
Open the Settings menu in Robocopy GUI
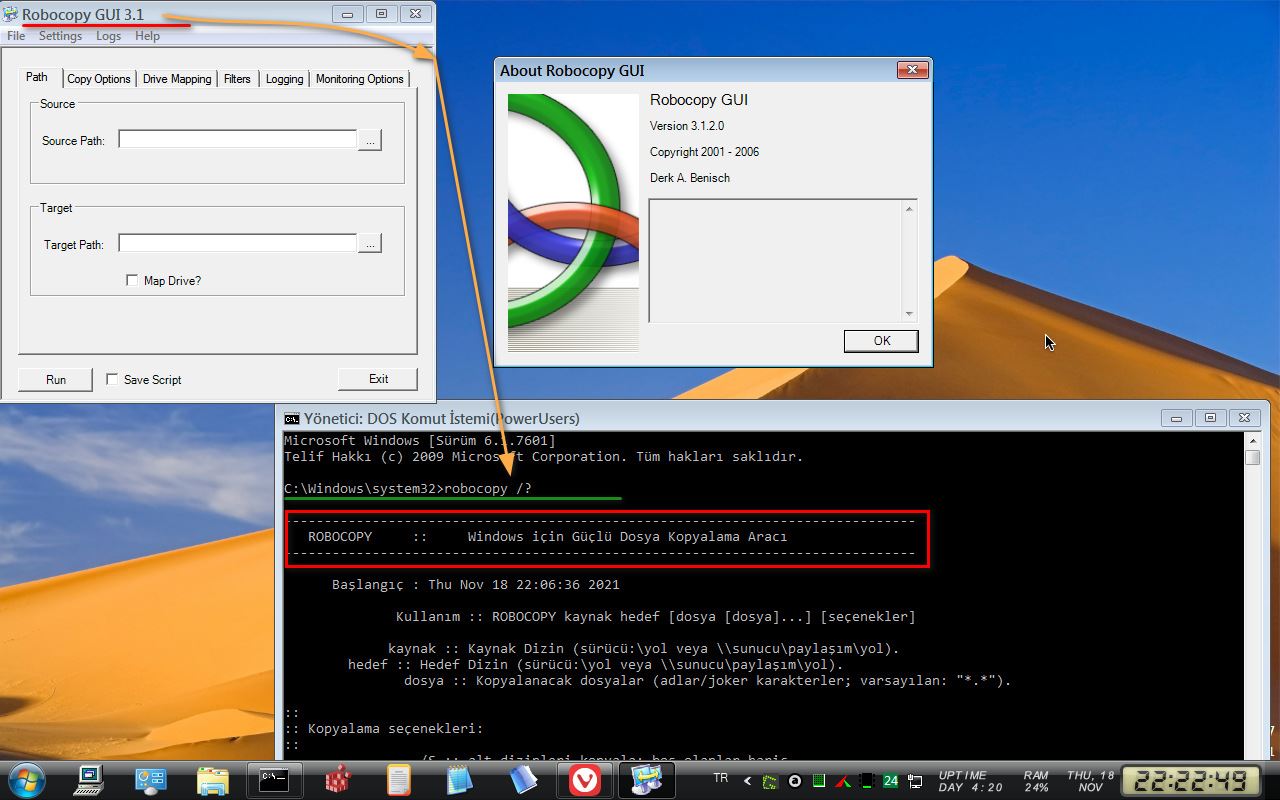pyautogui.click(x=60, y=36)
